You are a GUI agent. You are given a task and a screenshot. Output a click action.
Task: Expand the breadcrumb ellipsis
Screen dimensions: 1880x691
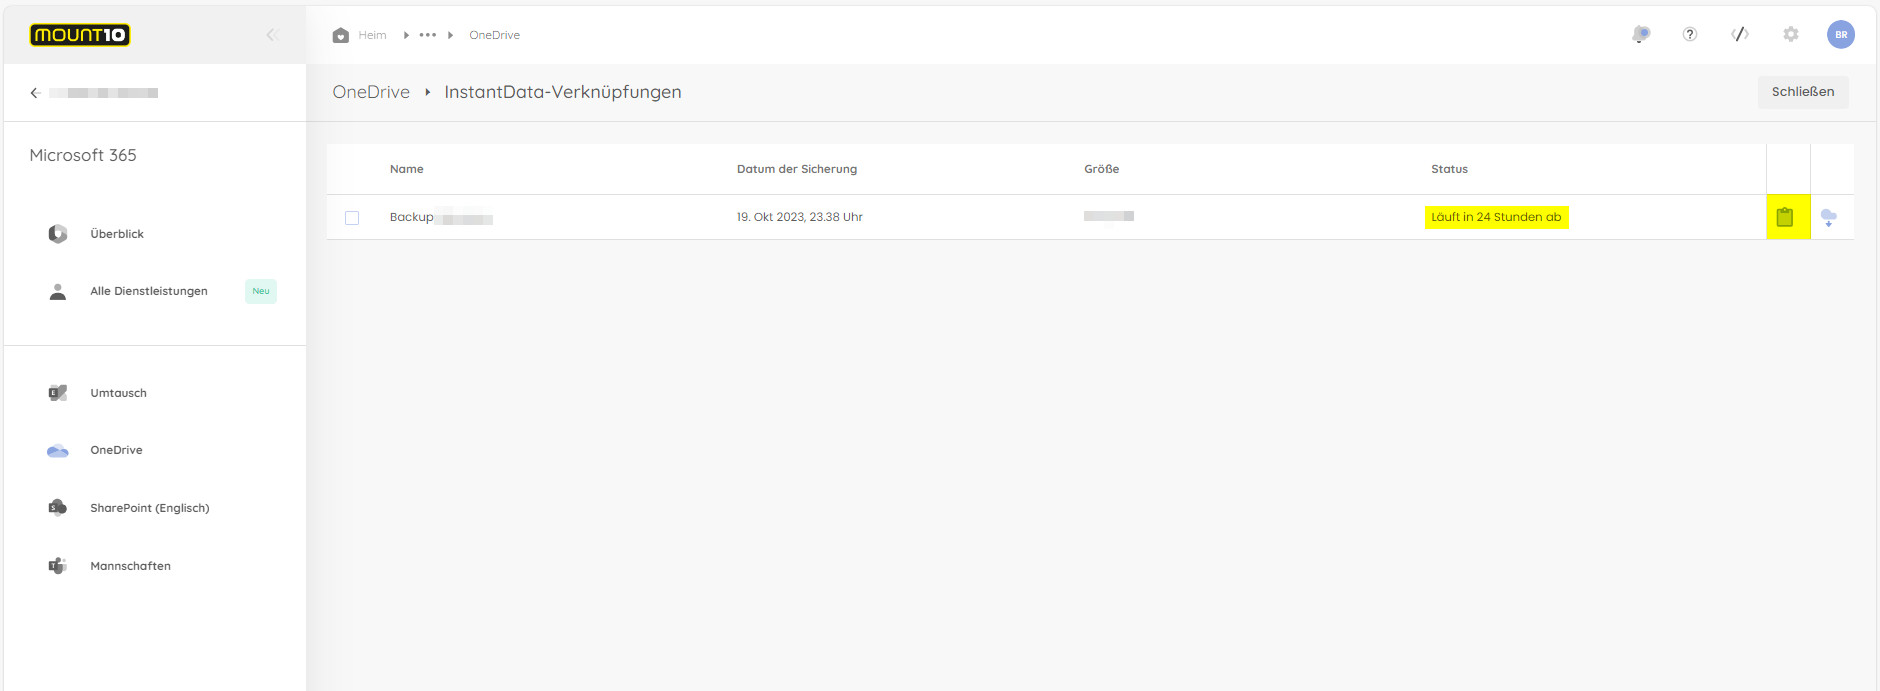(428, 35)
